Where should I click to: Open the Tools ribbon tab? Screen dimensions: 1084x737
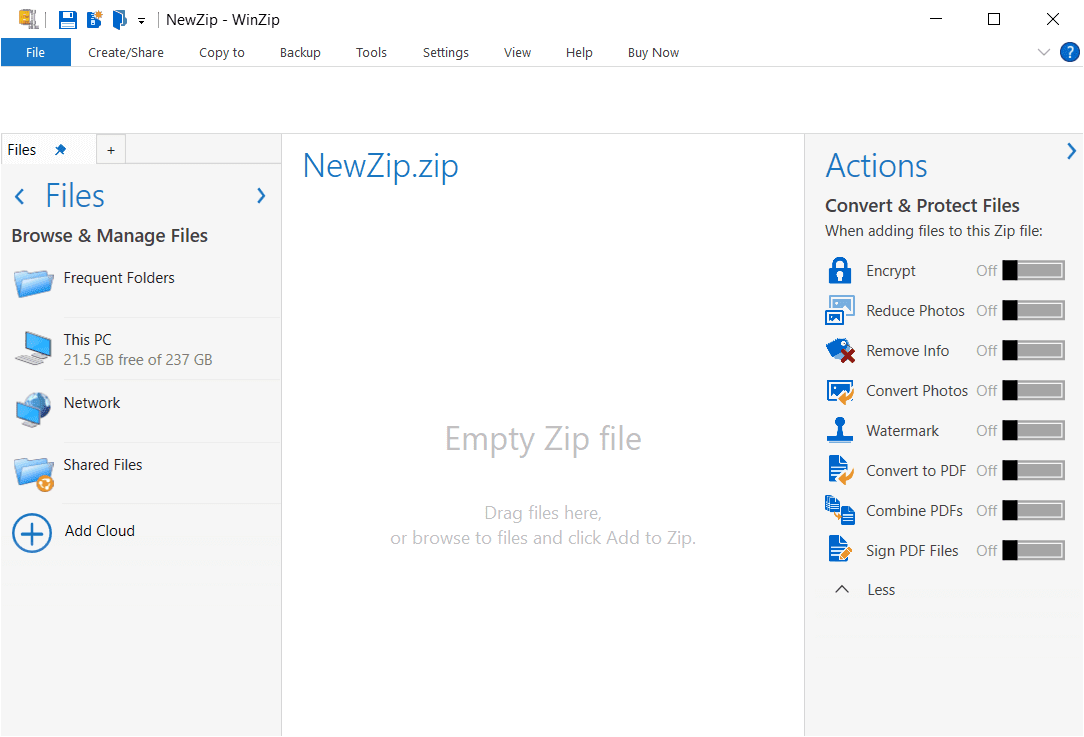click(x=371, y=53)
